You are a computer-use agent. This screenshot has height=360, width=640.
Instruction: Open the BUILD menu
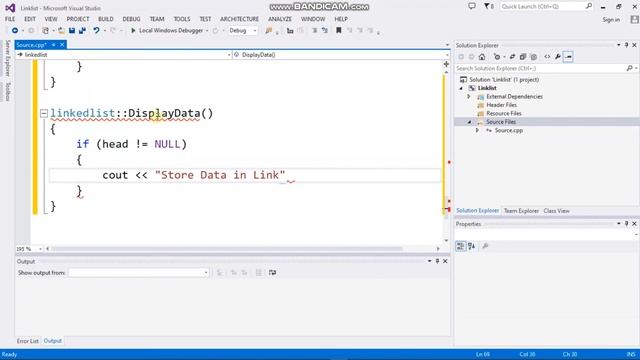pyautogui.click(x=106, y=19)
